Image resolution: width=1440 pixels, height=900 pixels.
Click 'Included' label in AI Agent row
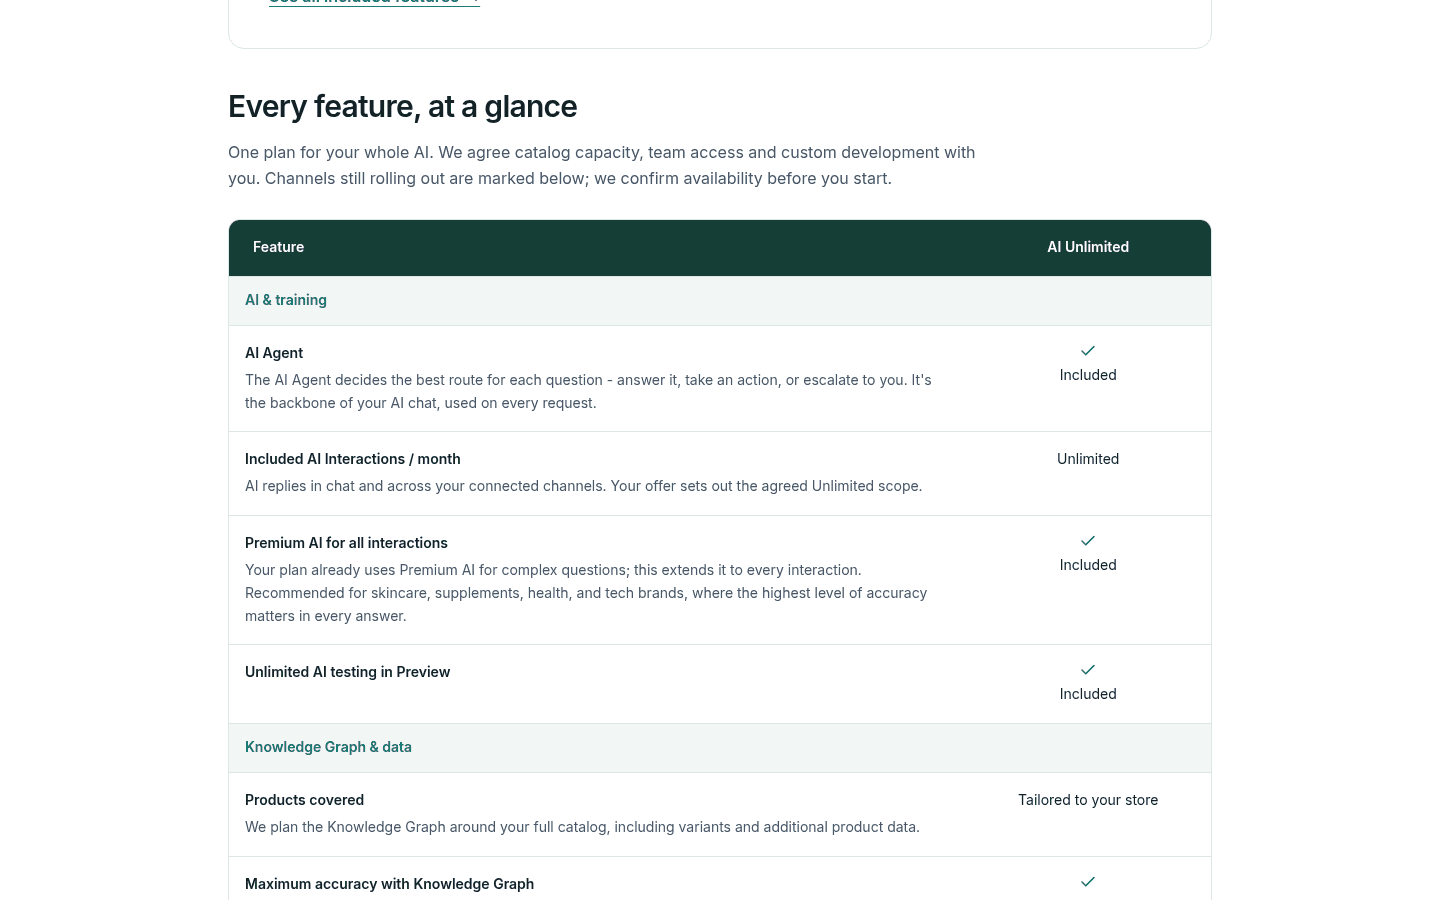pyautogui.click(x=1088, y=375)
